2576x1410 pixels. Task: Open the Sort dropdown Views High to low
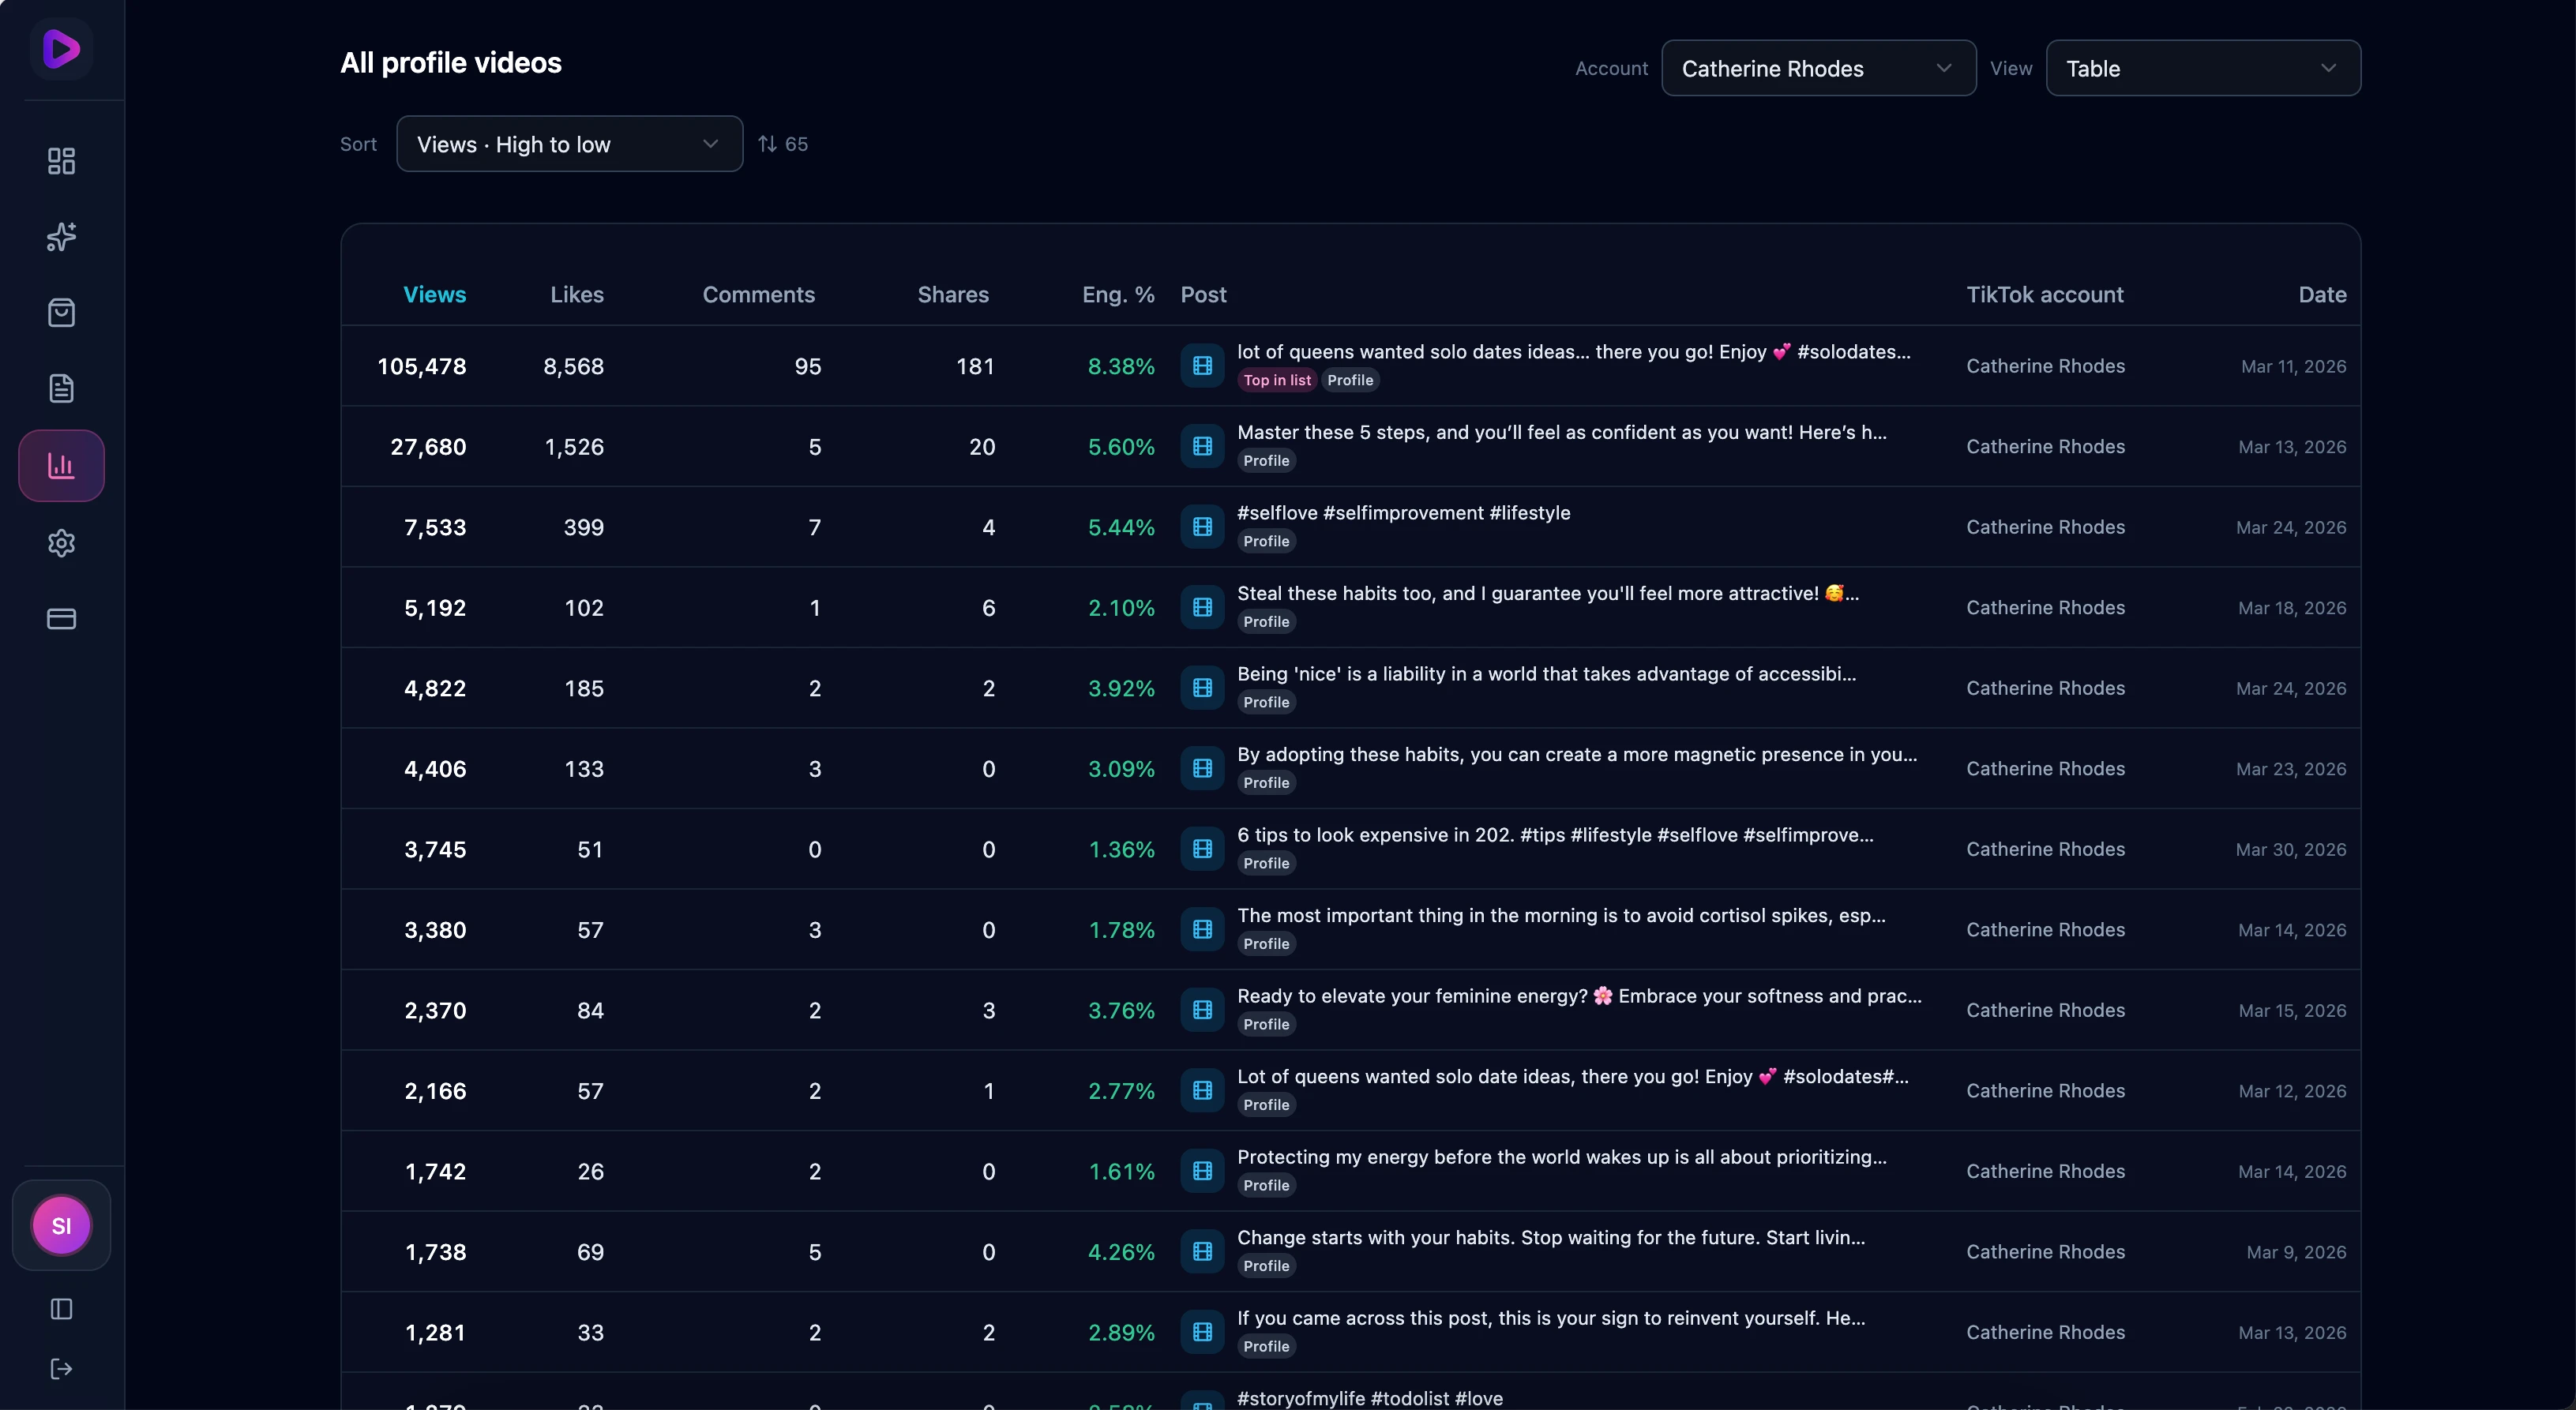point(569,144)
